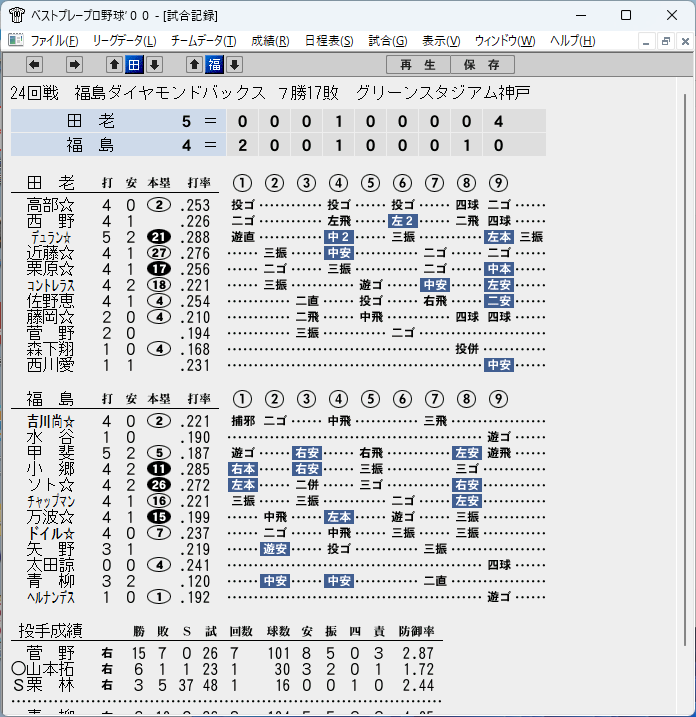Click デュラン's home run count 21 badge

[x=159, y=237]
